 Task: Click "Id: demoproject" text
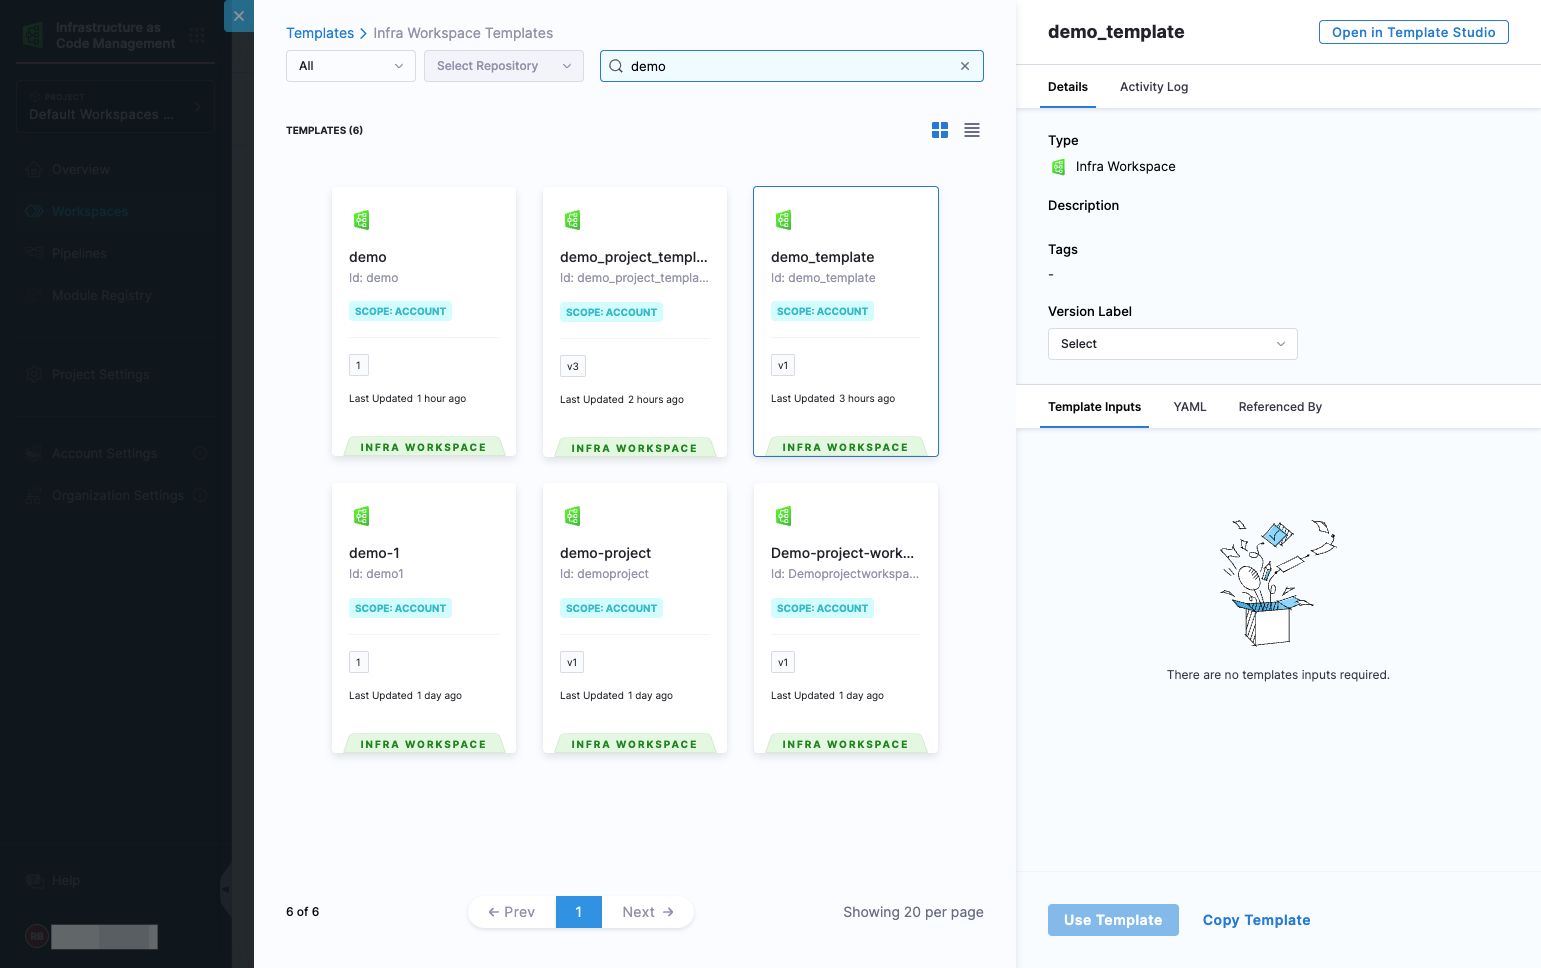pos(604,574)
